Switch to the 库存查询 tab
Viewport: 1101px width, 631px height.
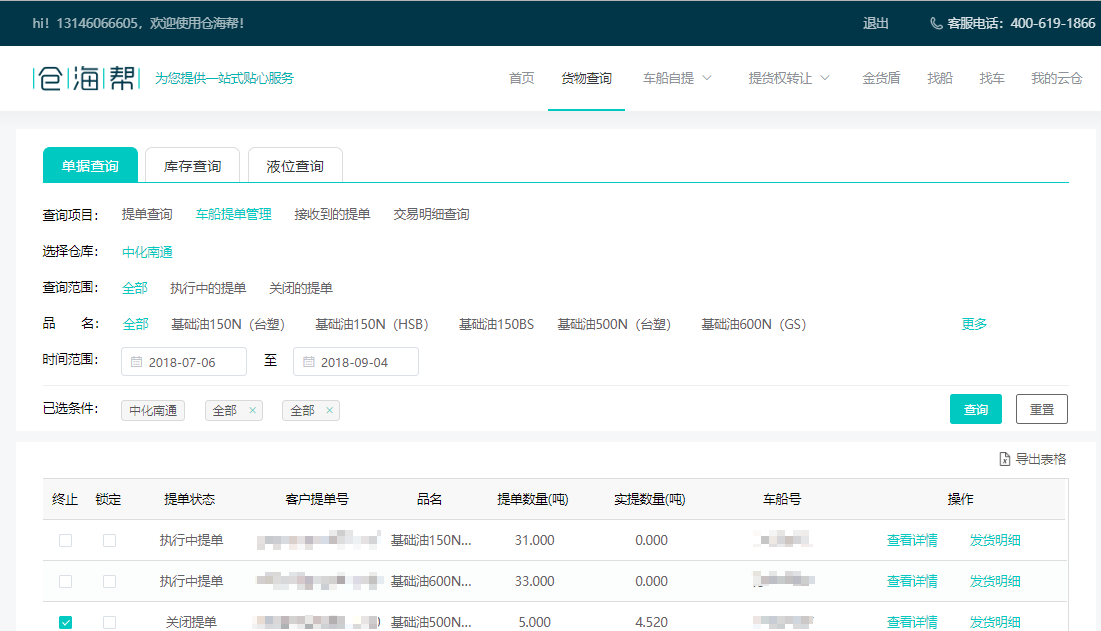tap(192, 166)
